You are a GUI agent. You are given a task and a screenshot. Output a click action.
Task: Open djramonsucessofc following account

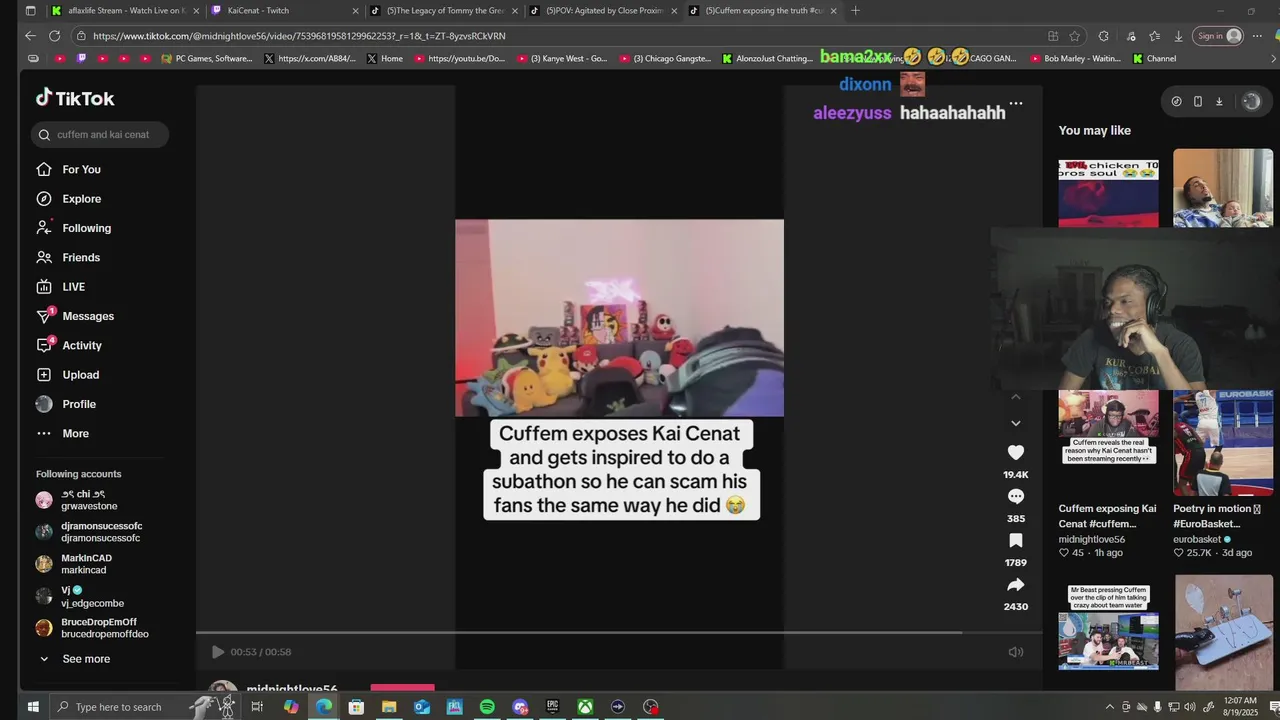[90, 532]
